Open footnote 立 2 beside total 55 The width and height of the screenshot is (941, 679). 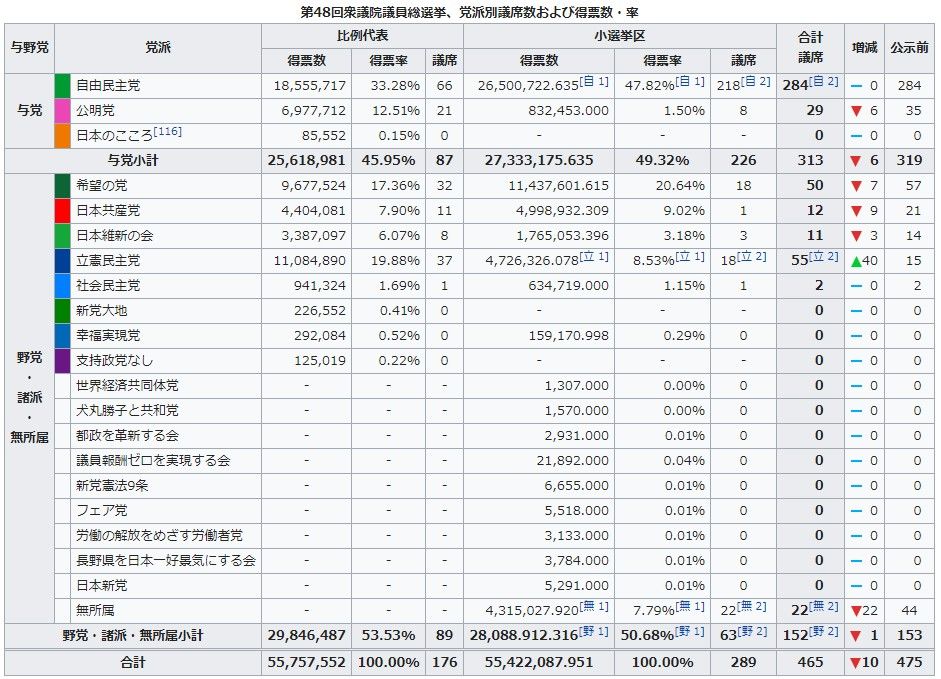tap(824, 256)
